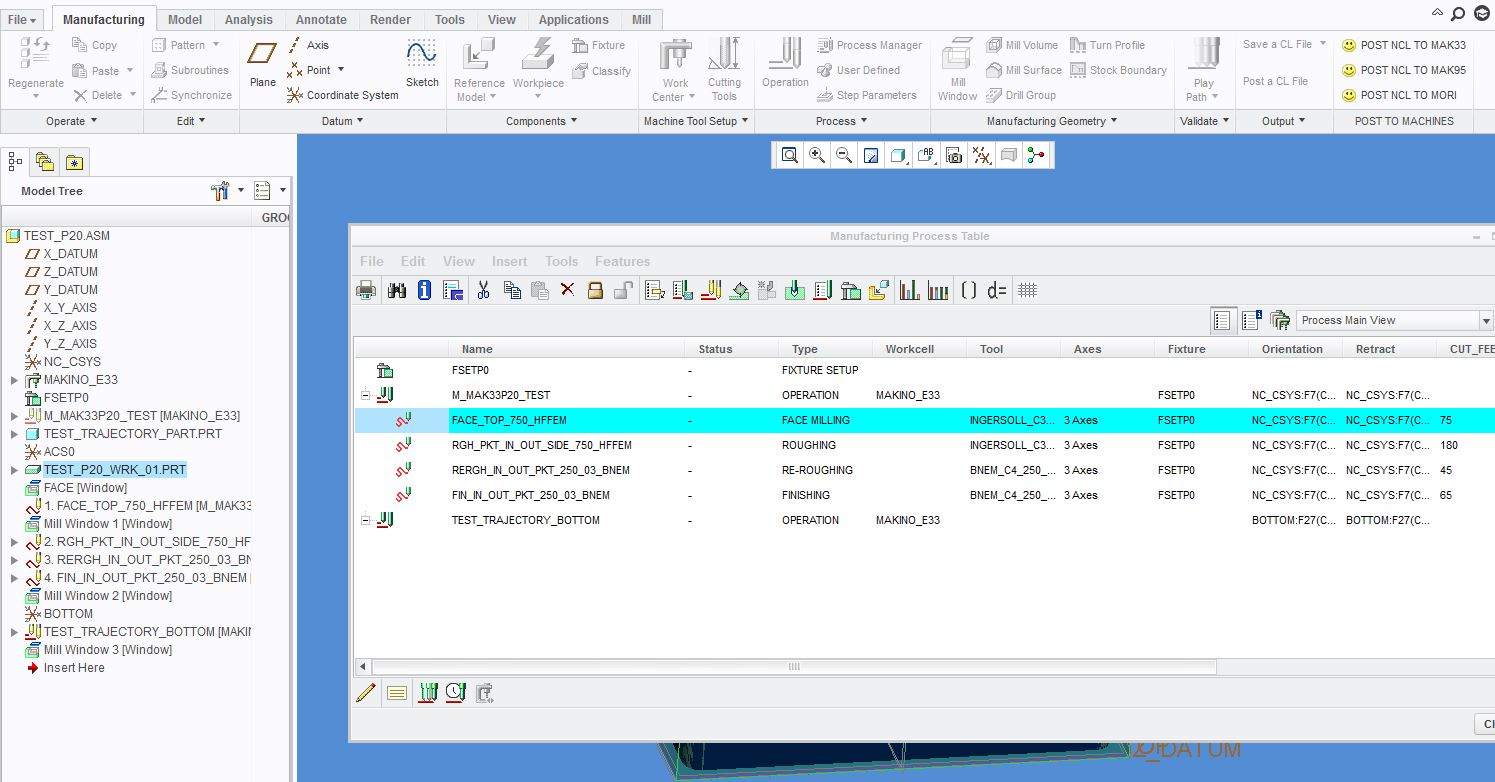Click the d= relations icon
This screenshot has width=1495, height=782.
(x=997, y=290)
